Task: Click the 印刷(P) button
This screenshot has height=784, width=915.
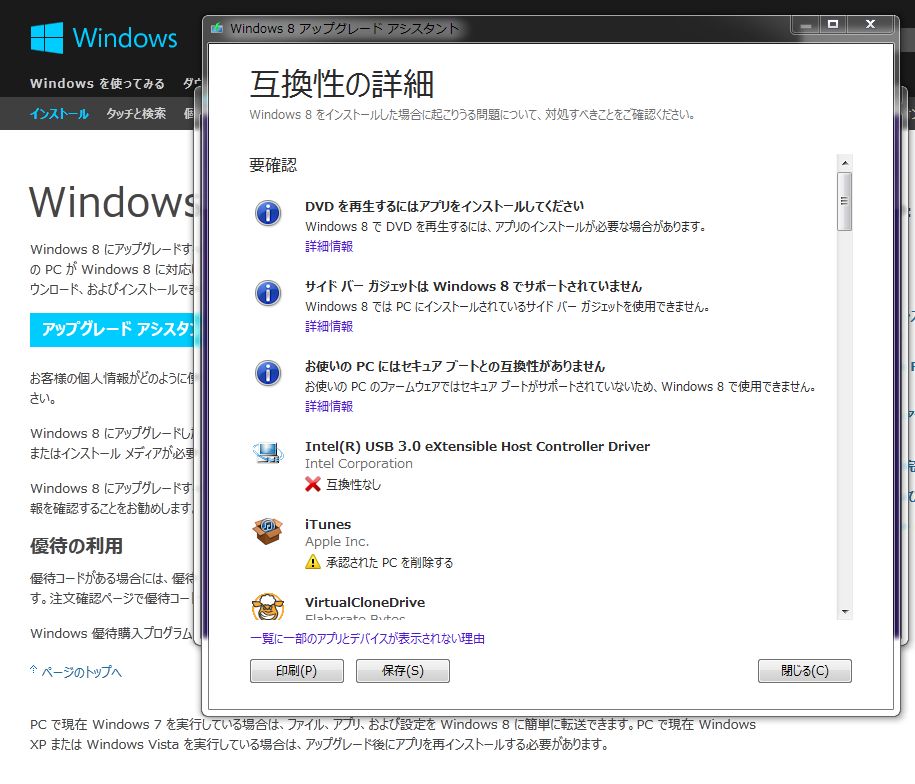Action: coord(296,671)
